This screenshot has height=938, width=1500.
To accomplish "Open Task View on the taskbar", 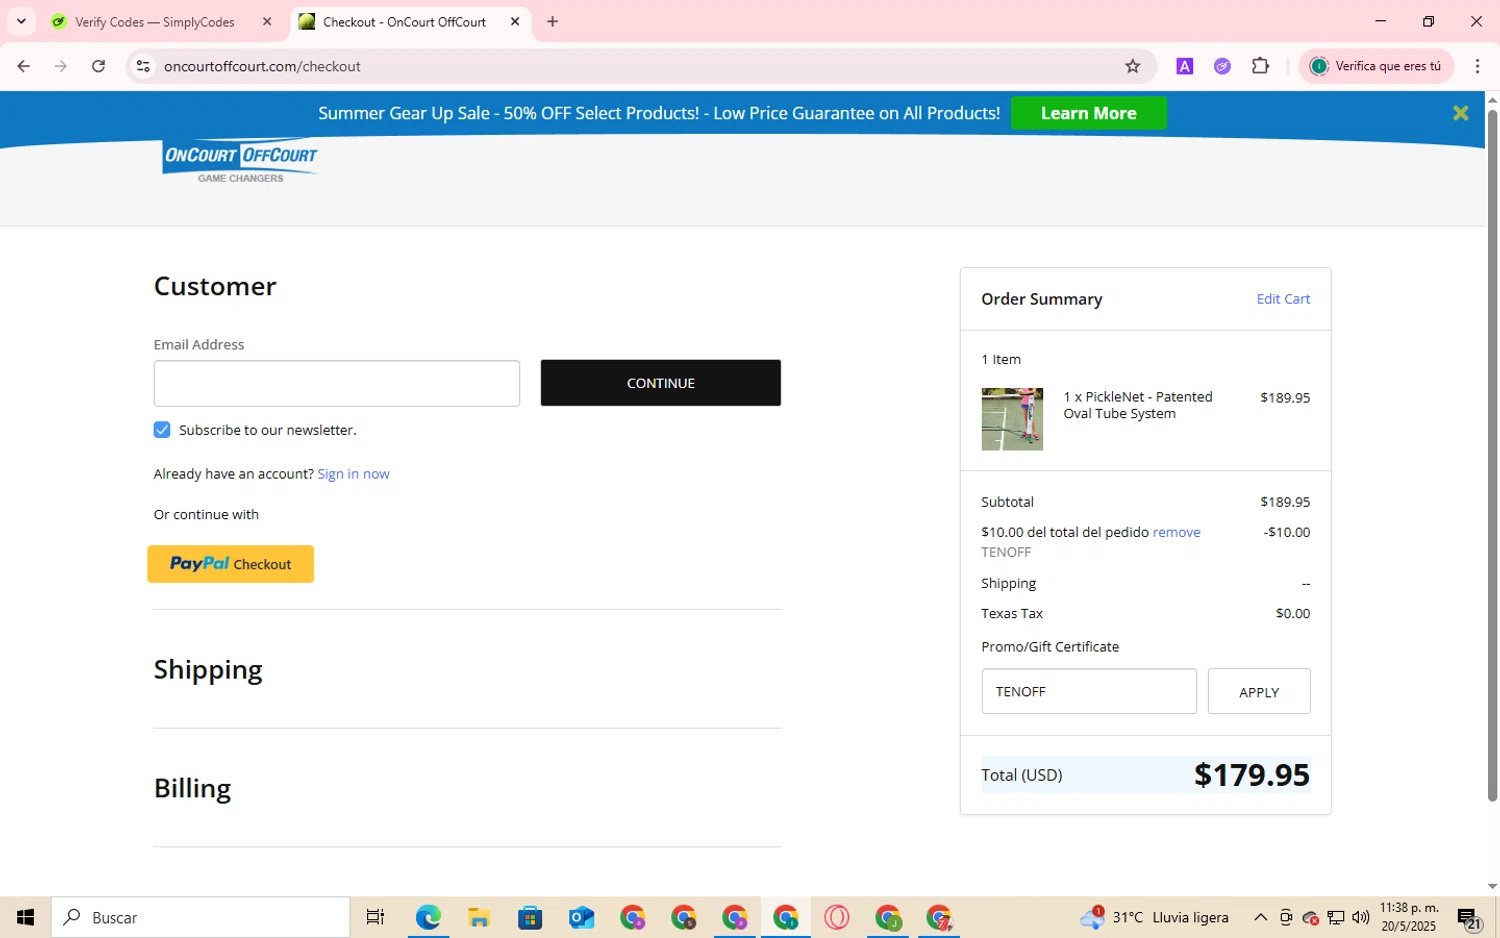I will pyautogui.click(x=375, y=917).
